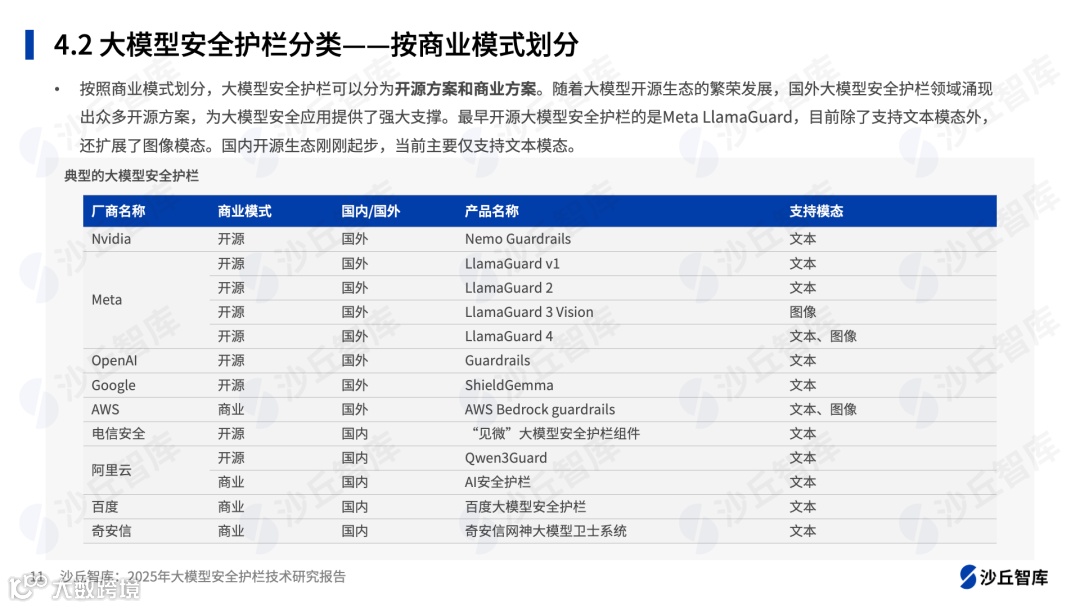Click '开源' in the 电信安全 row
The image size is (1080, 608).
[x=231, y=434]
